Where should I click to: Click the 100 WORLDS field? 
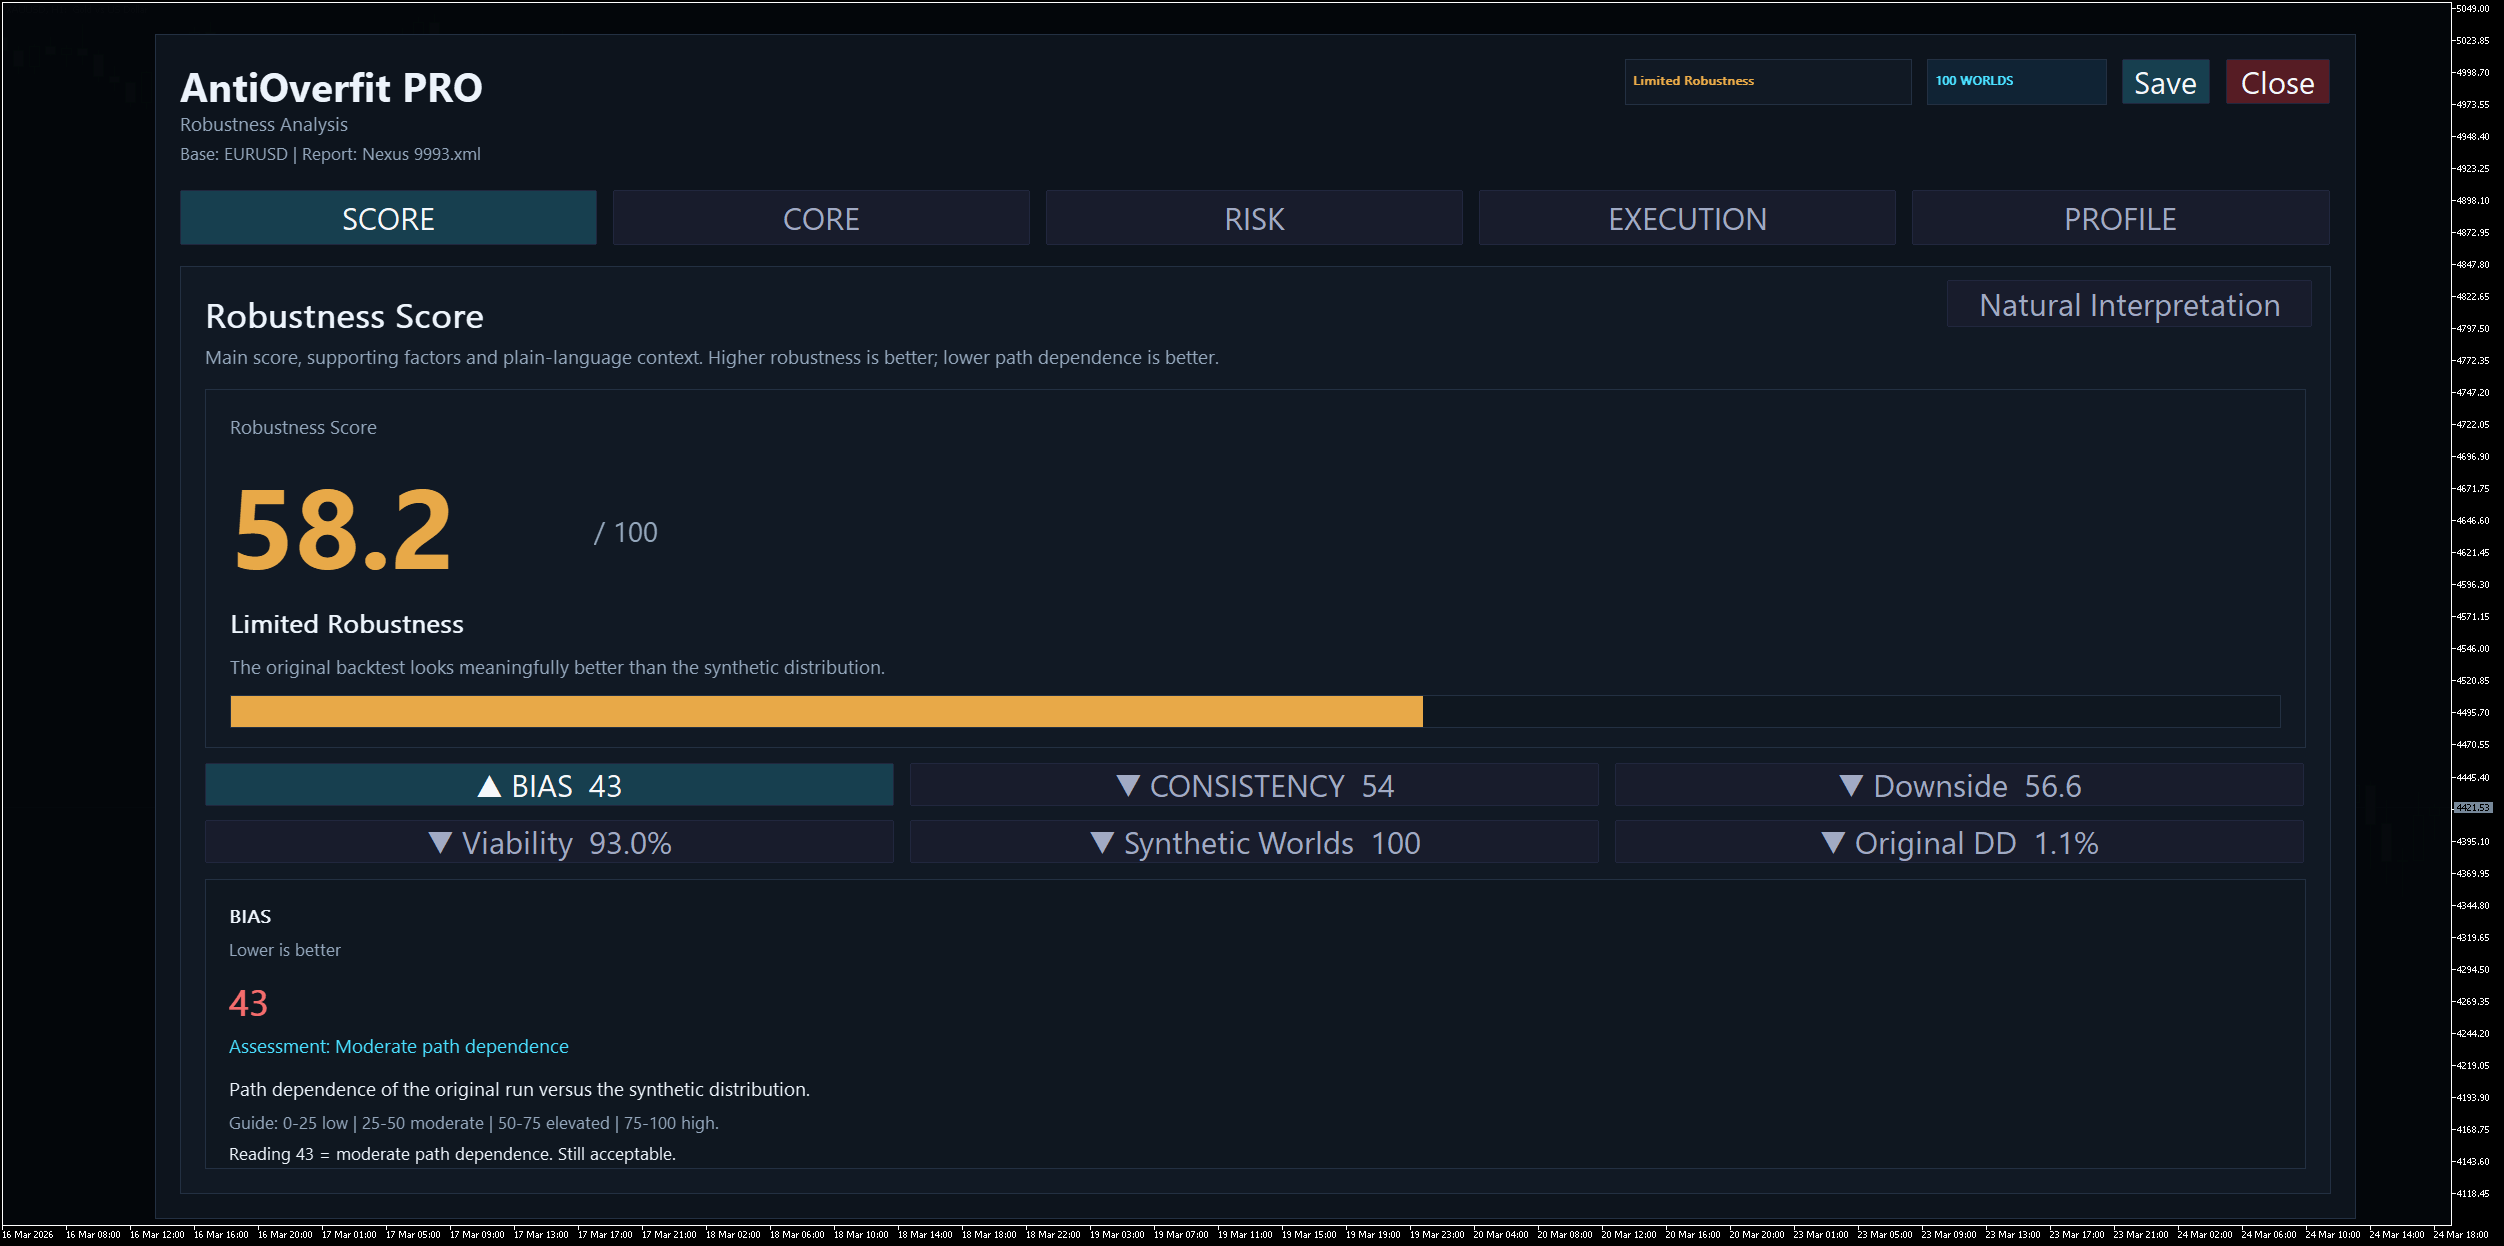click(x=2015, y=81)
